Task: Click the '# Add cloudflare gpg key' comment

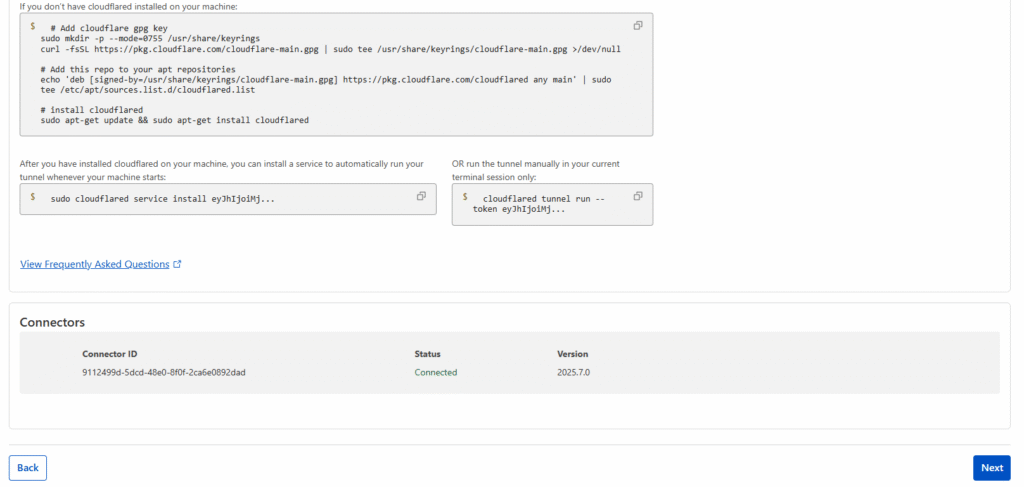Action: coord(109,28)
